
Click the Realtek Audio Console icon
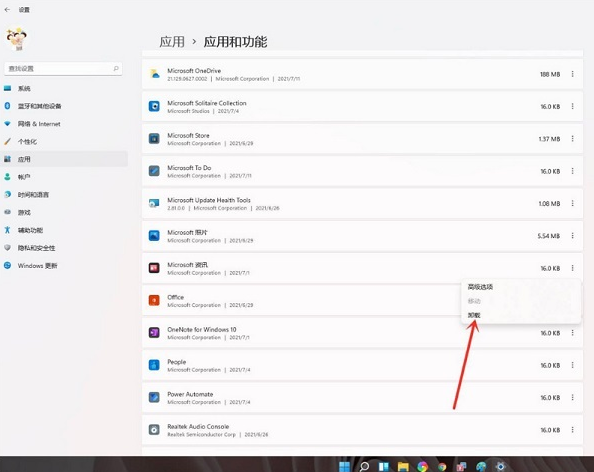[x=154, y=430]
